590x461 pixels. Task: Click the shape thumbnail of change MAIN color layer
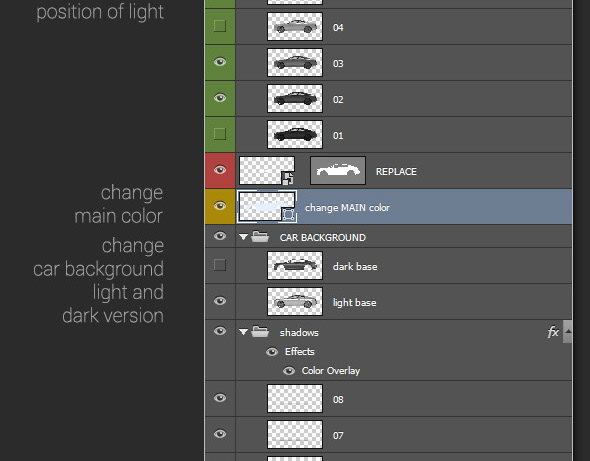267,206
